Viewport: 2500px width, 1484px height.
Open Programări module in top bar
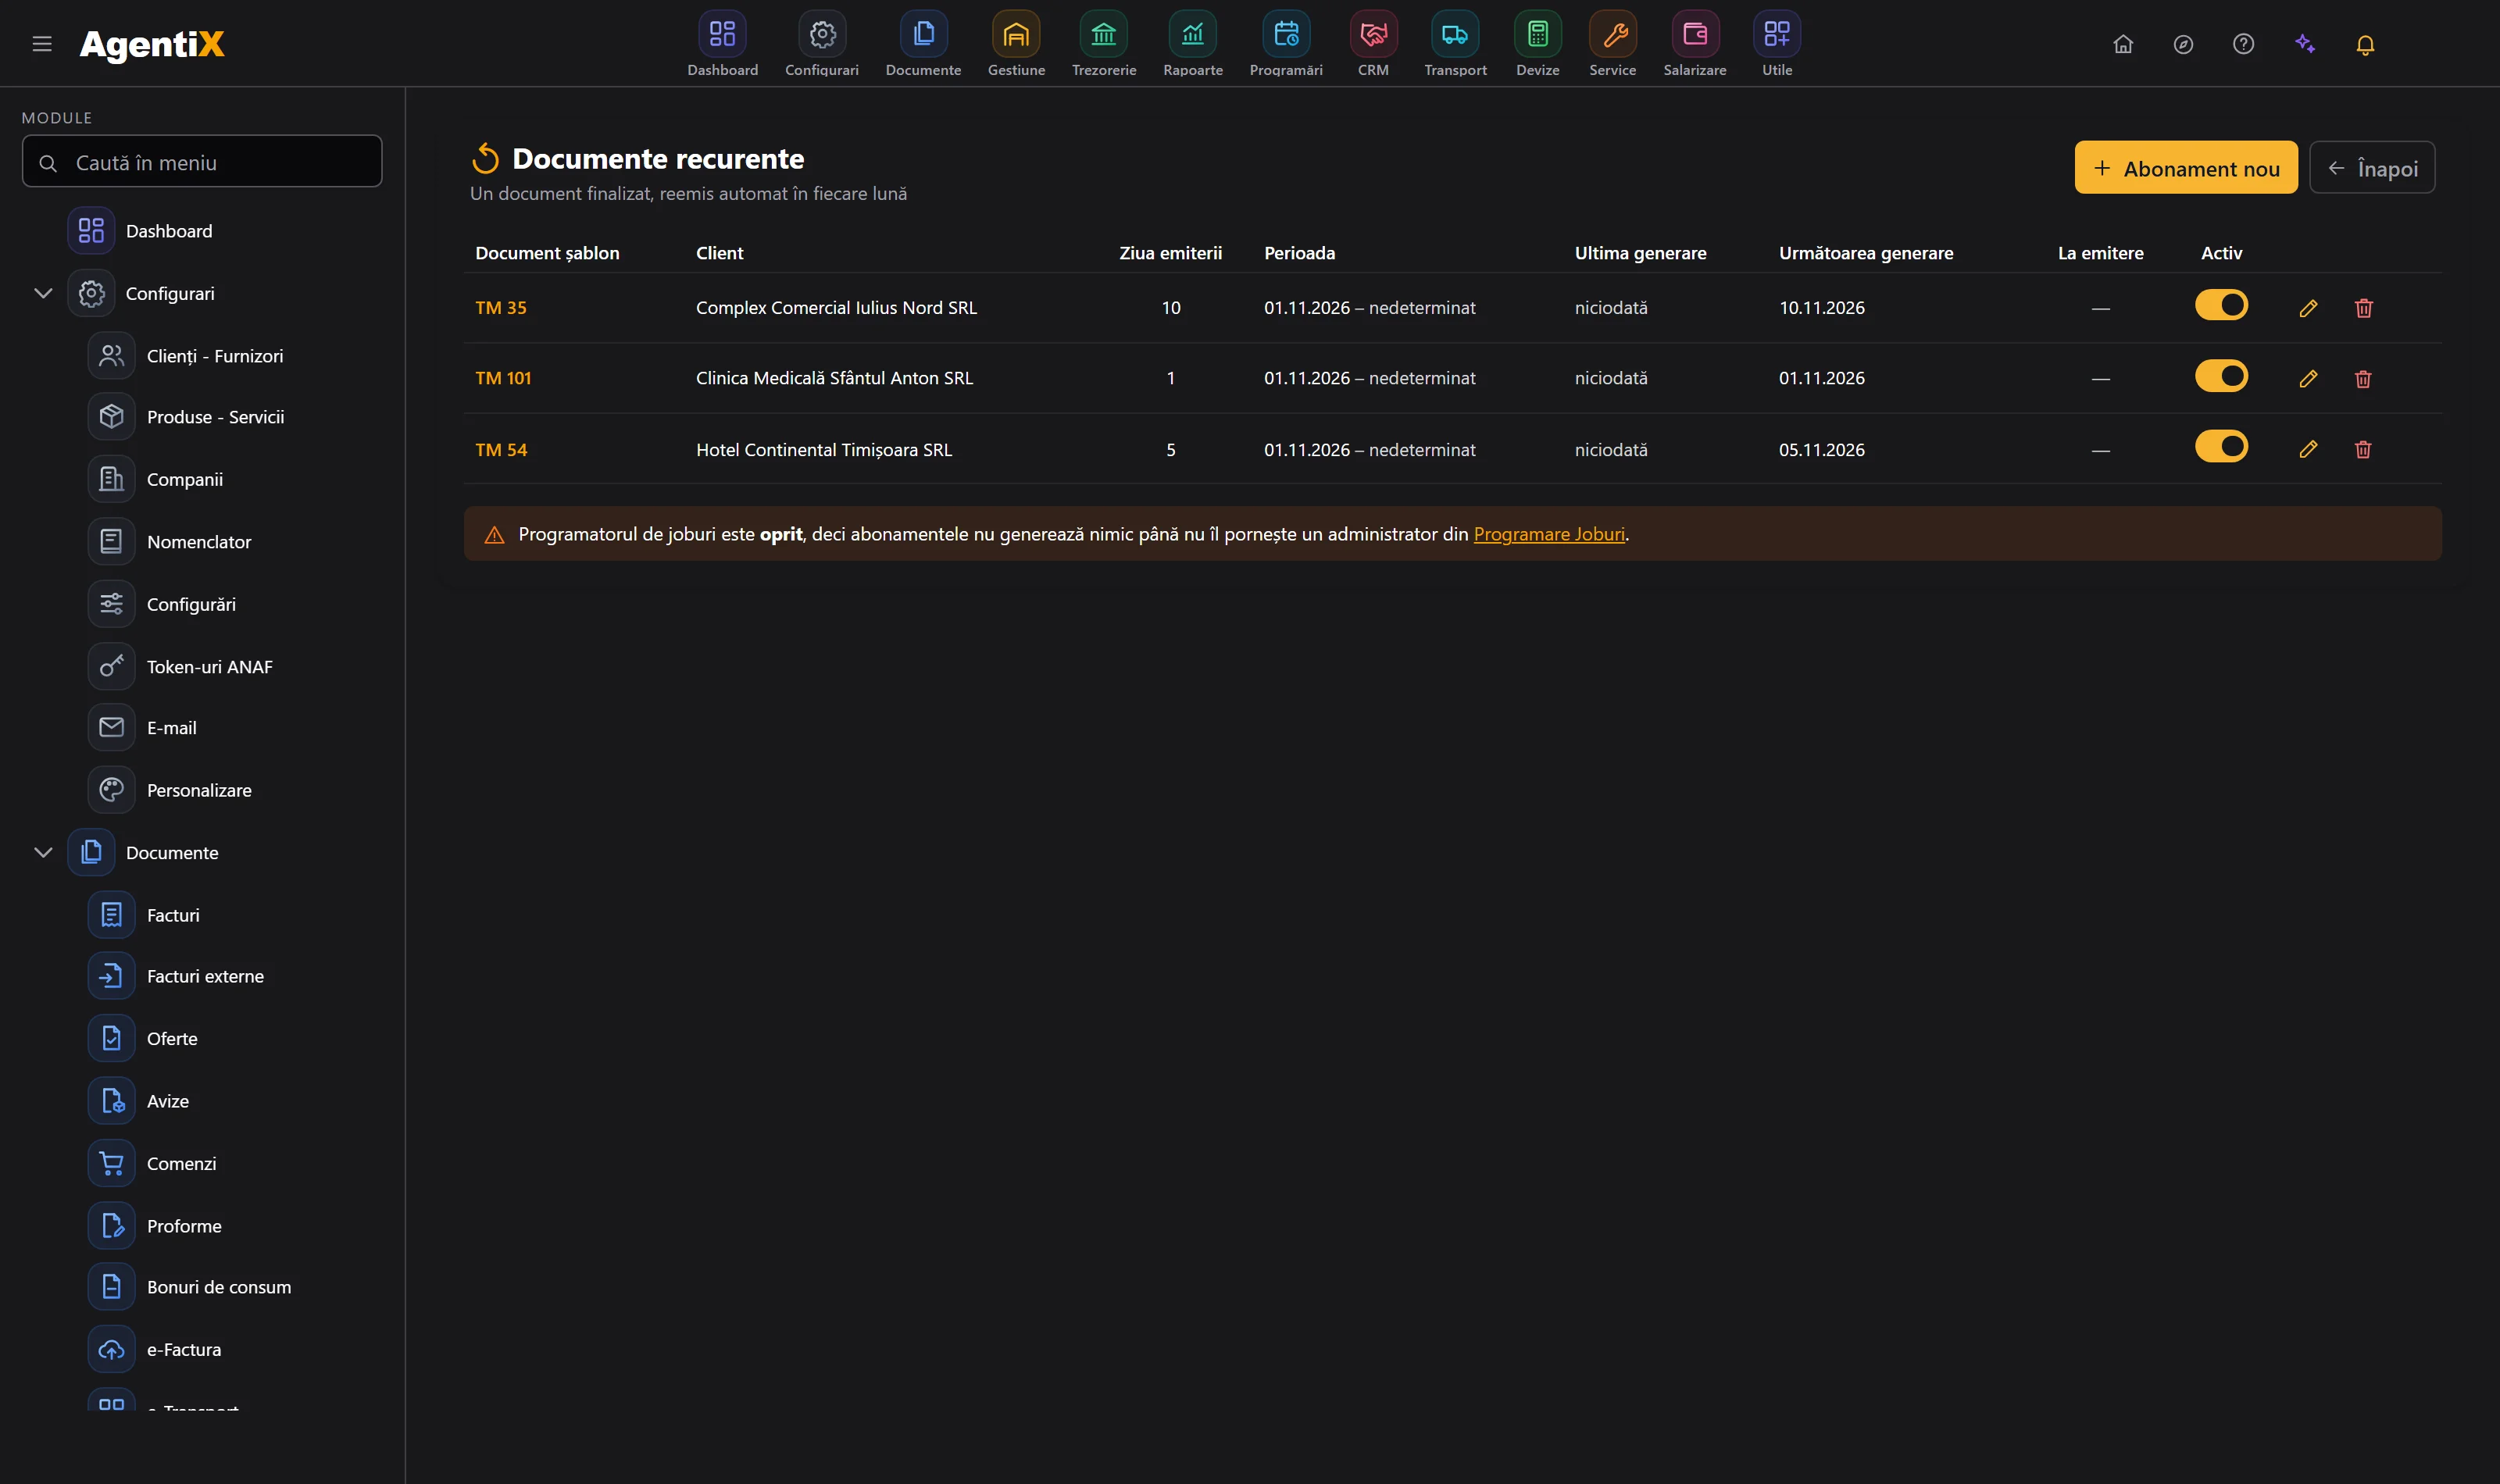(x=1286, y=44)
